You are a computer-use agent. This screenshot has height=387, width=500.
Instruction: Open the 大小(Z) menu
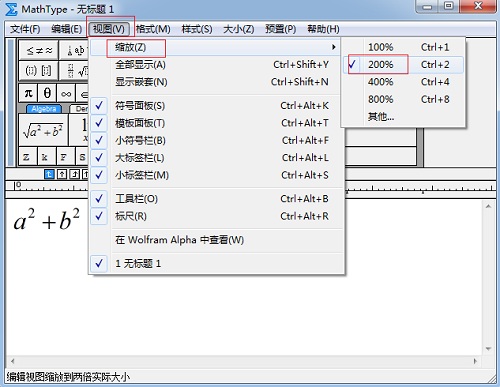(x=239, y=29)
